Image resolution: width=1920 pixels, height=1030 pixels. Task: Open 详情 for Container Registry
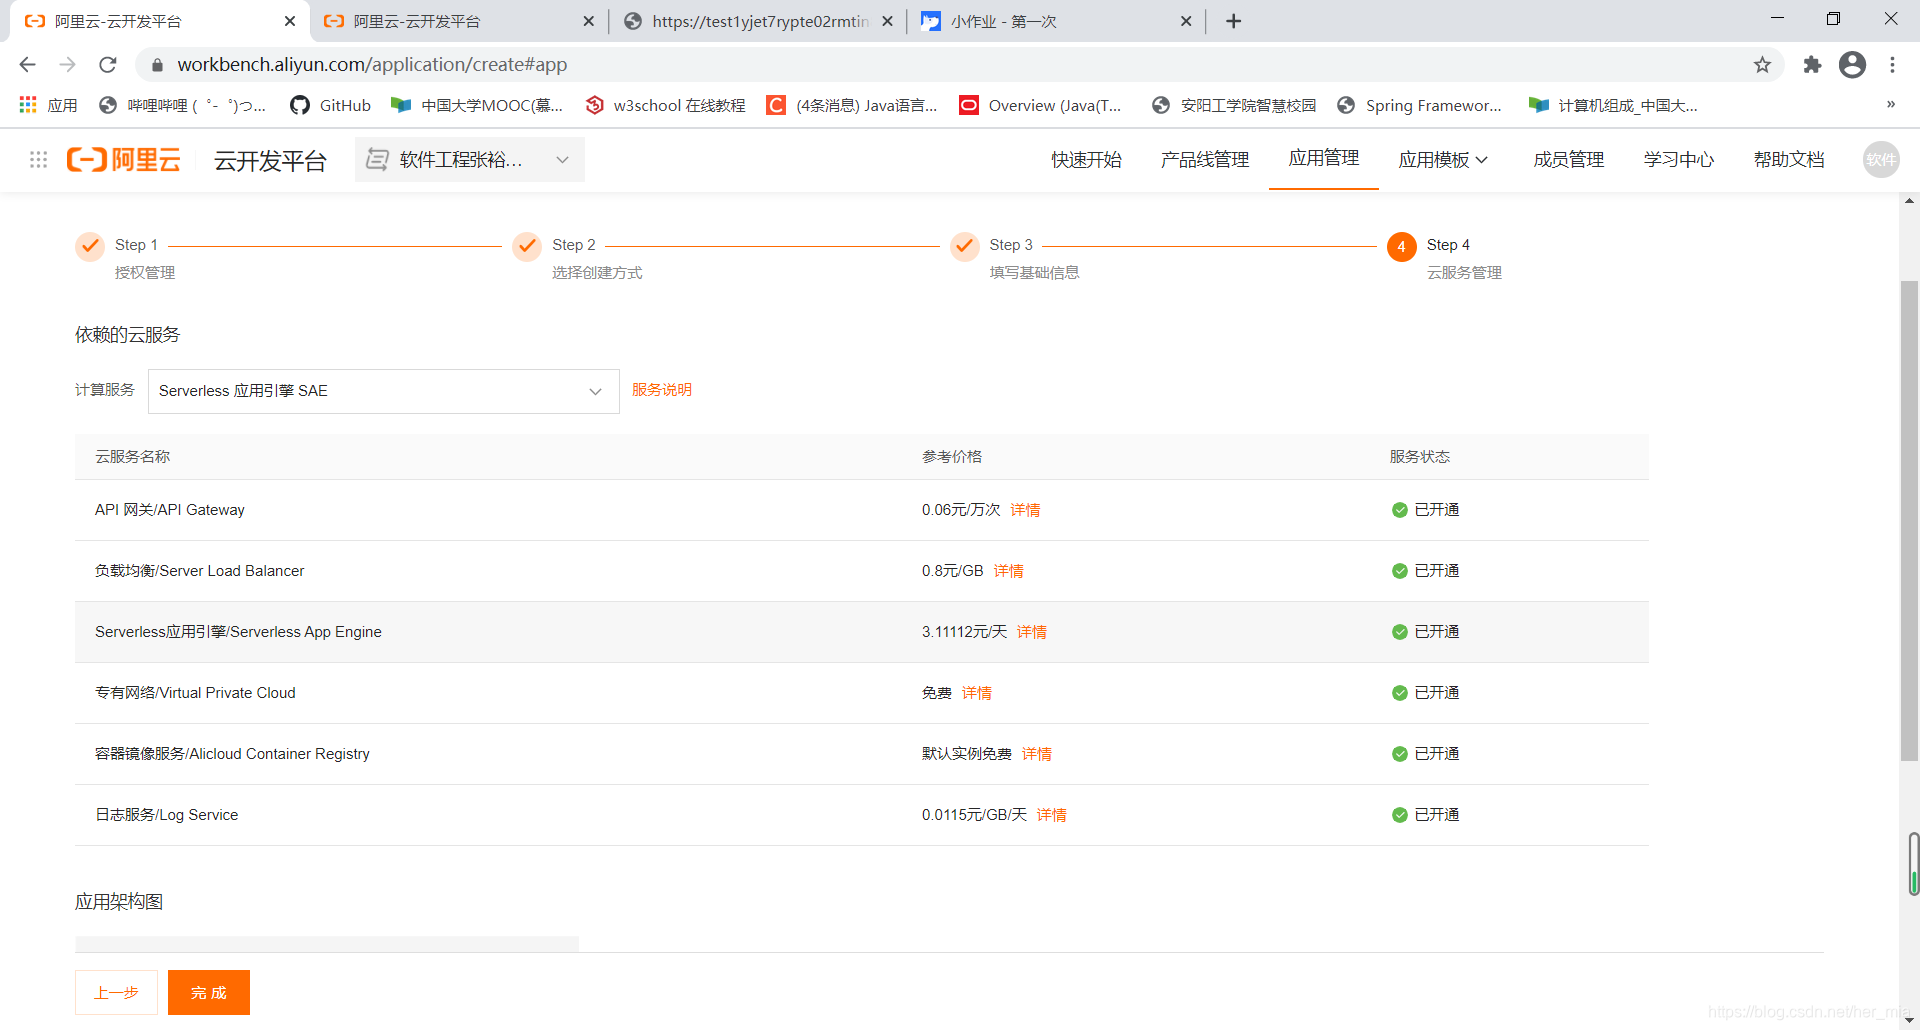pos(1036,754)
